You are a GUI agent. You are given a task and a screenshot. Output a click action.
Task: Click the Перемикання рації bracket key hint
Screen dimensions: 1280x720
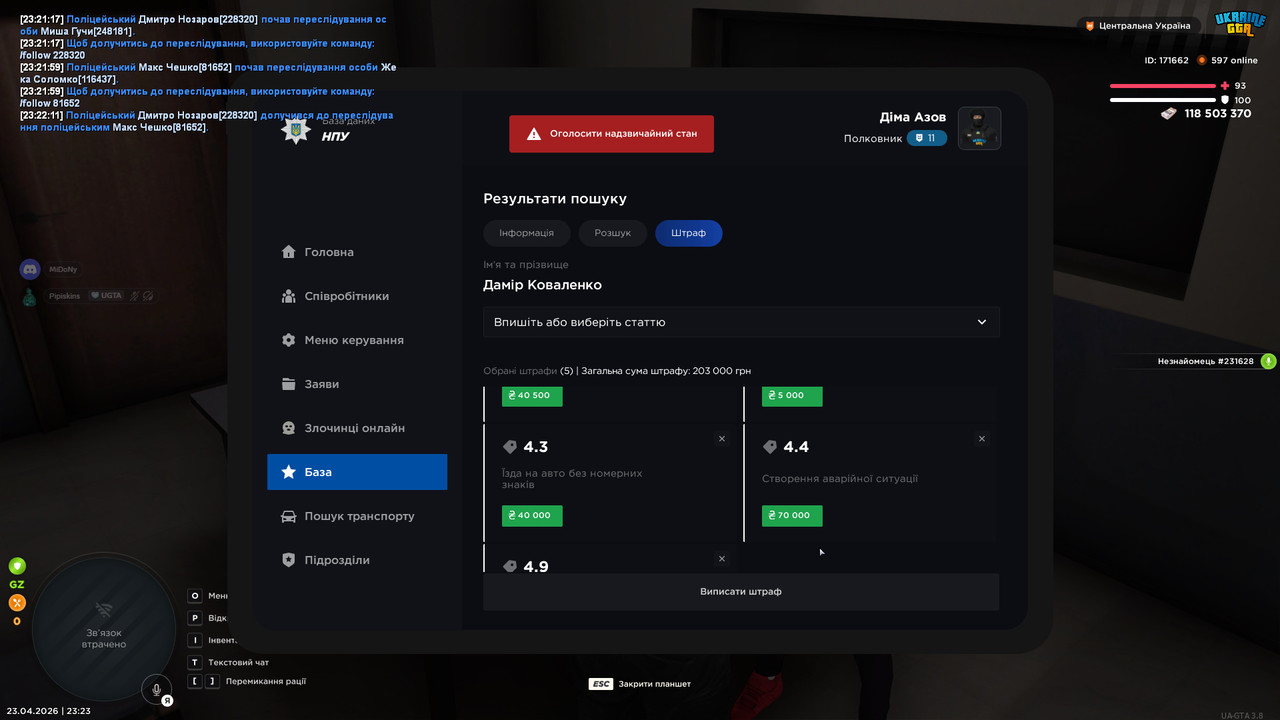[x=247, y=681]
